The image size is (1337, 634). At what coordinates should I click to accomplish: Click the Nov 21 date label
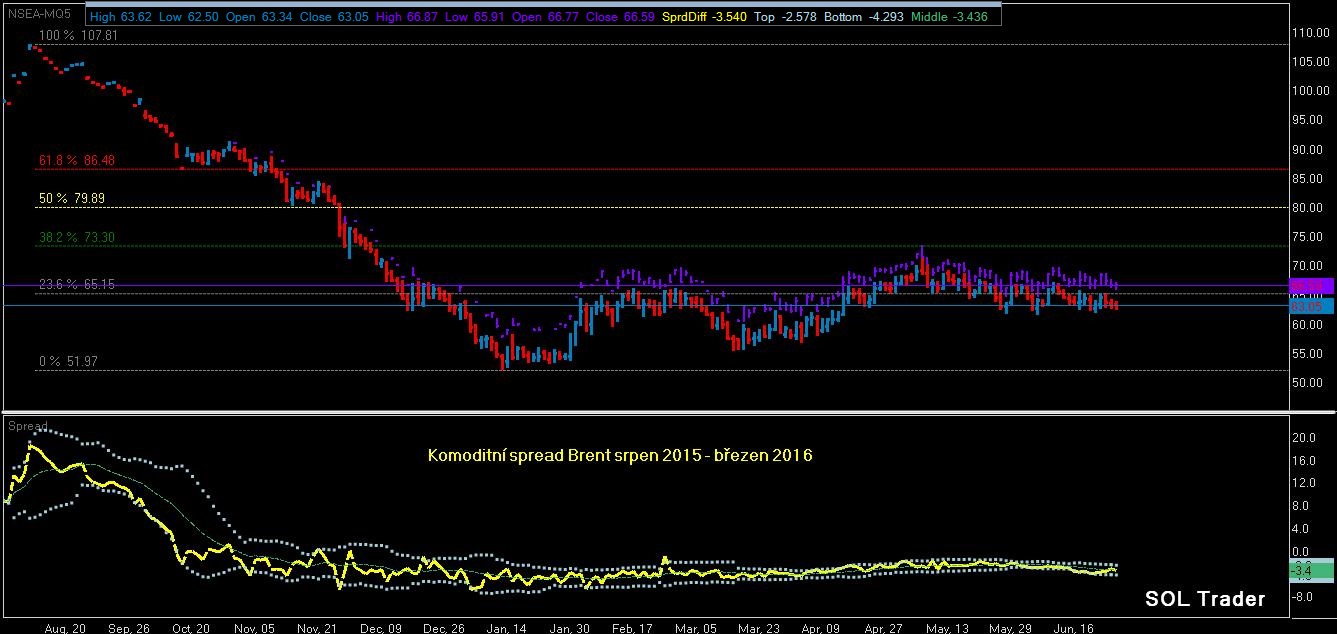point(317,629)
